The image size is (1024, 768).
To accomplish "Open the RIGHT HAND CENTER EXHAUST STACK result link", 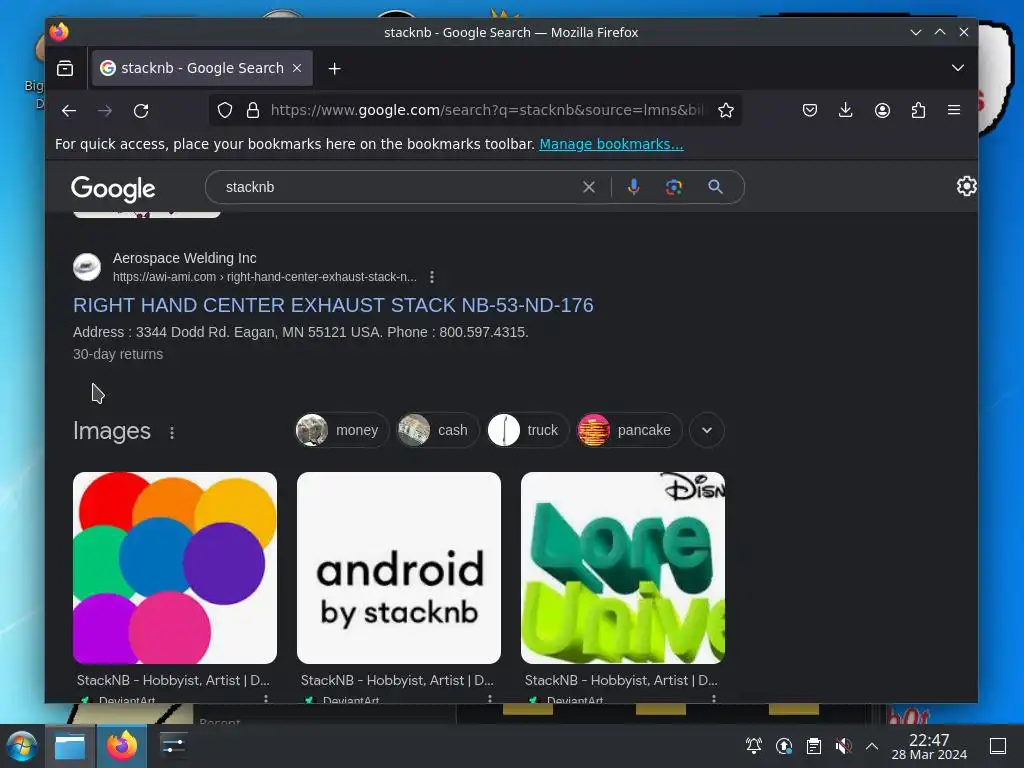I will pos(333,305).
